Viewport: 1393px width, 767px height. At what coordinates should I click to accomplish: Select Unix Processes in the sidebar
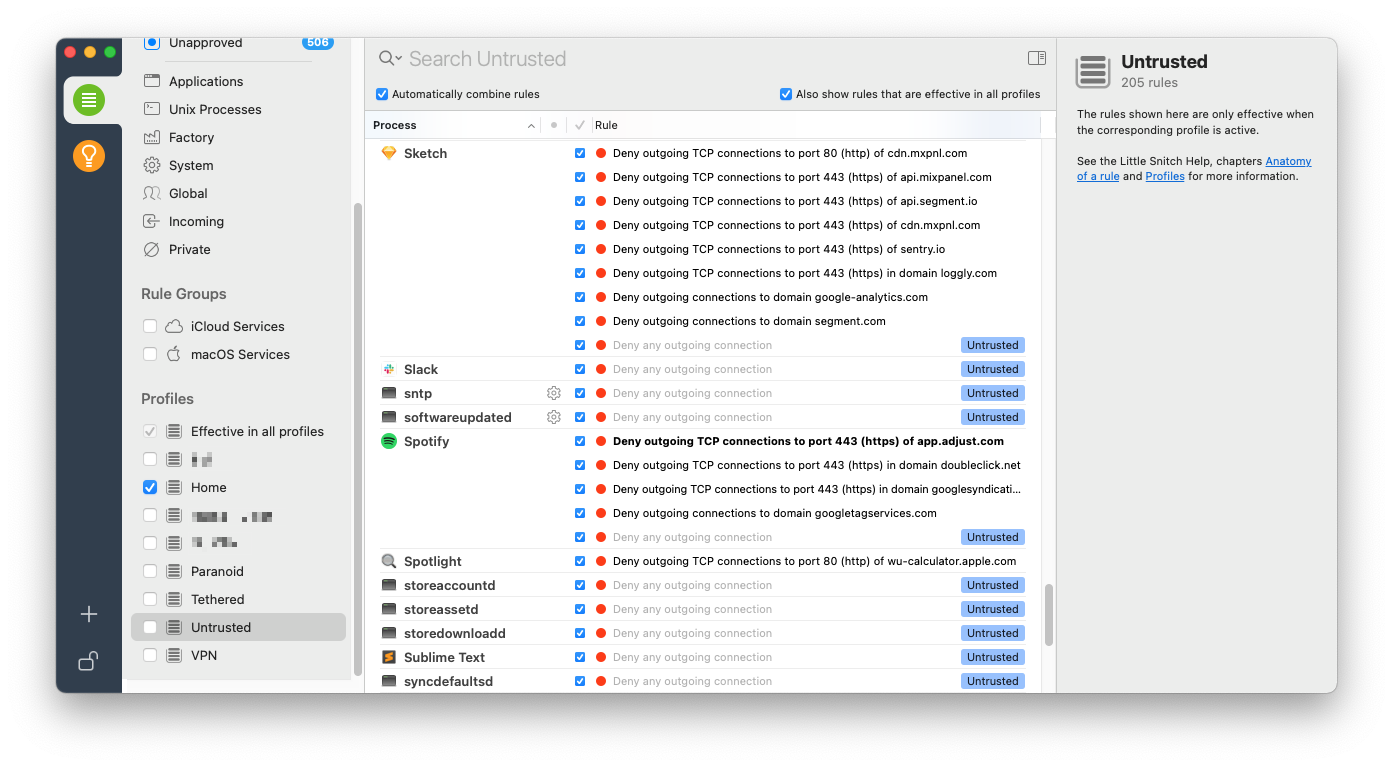pos(215,109)
